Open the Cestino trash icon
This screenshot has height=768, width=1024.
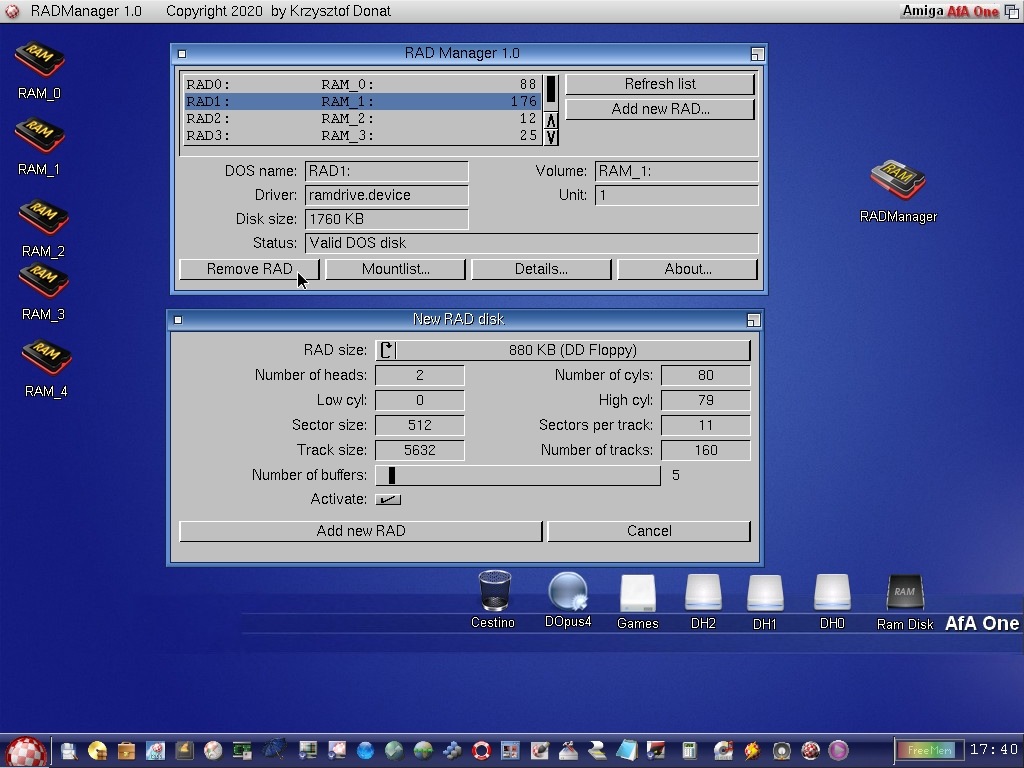click(x=494, y=592)
